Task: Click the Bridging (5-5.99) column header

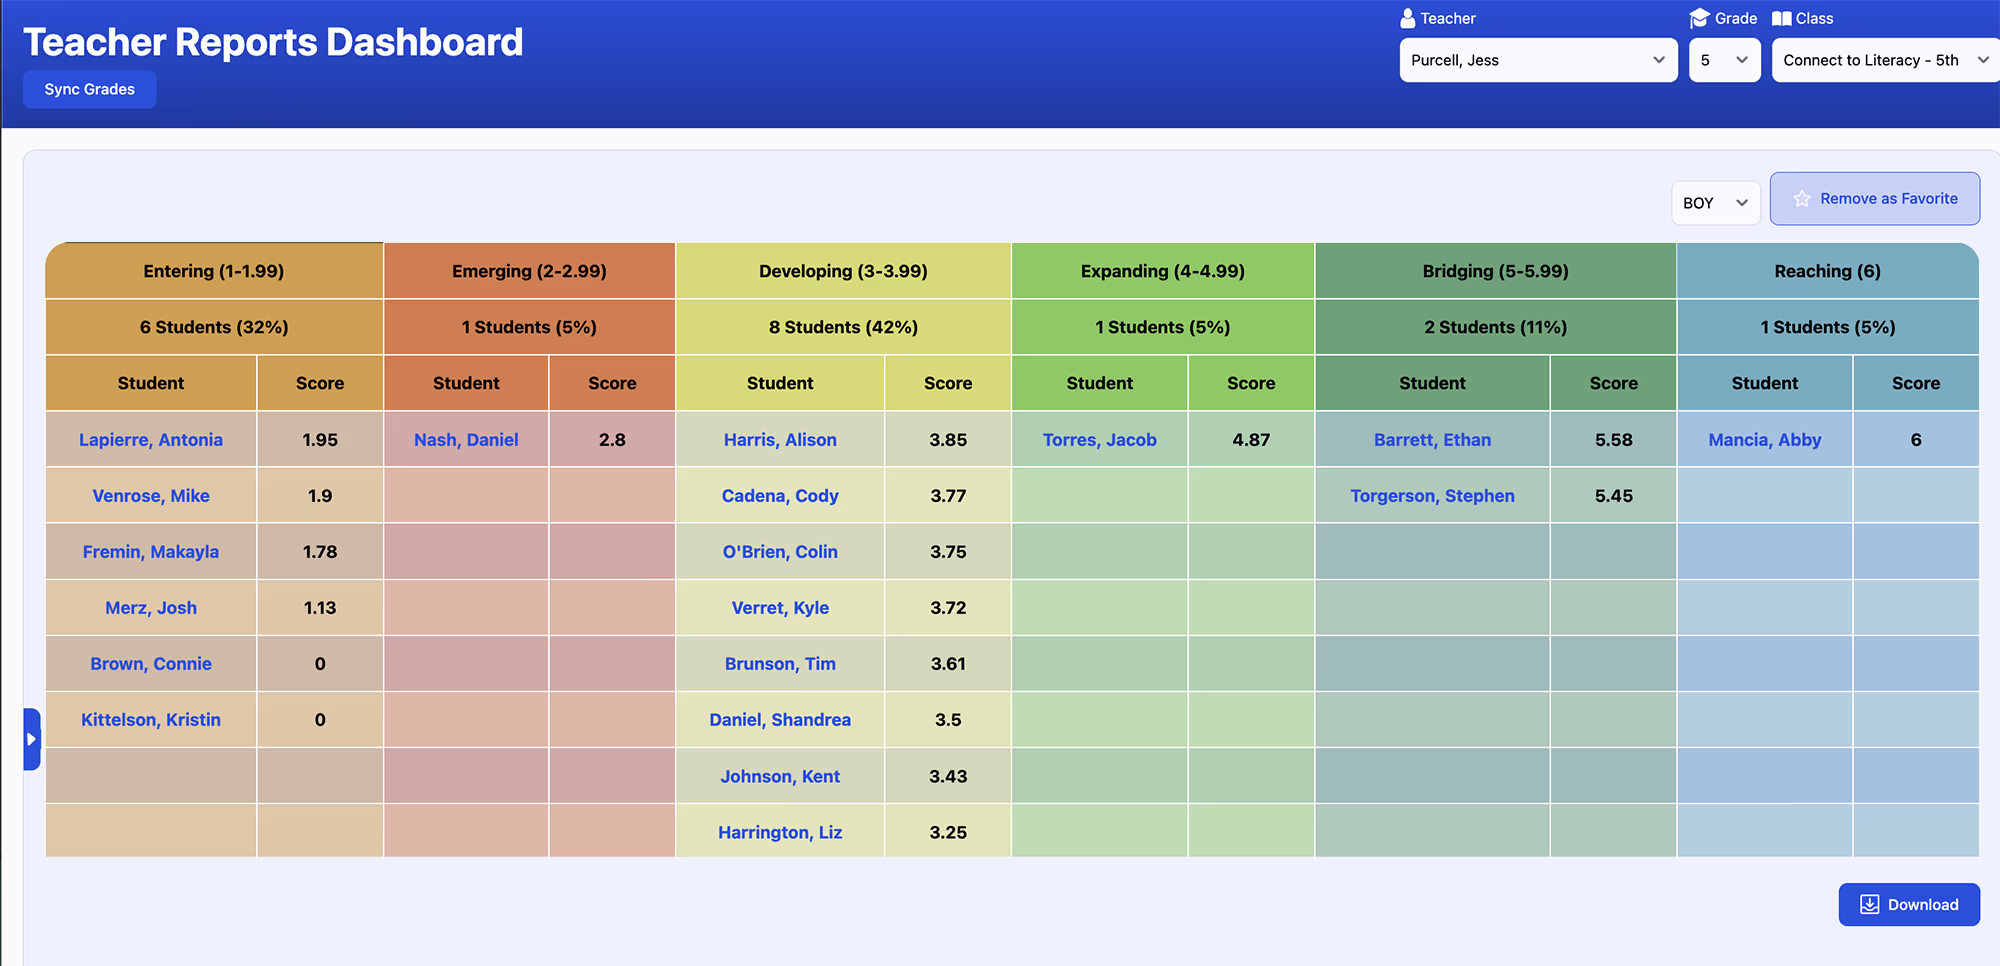Action: (1495, 271)
